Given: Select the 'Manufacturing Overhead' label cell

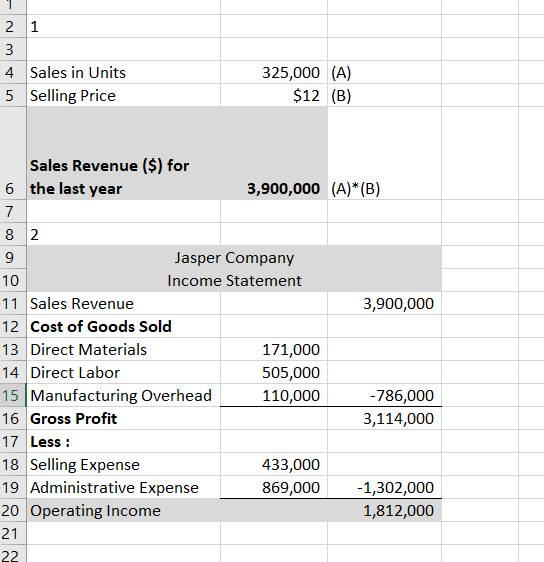Looking at the screenshot, I should [x=124, y=395].
